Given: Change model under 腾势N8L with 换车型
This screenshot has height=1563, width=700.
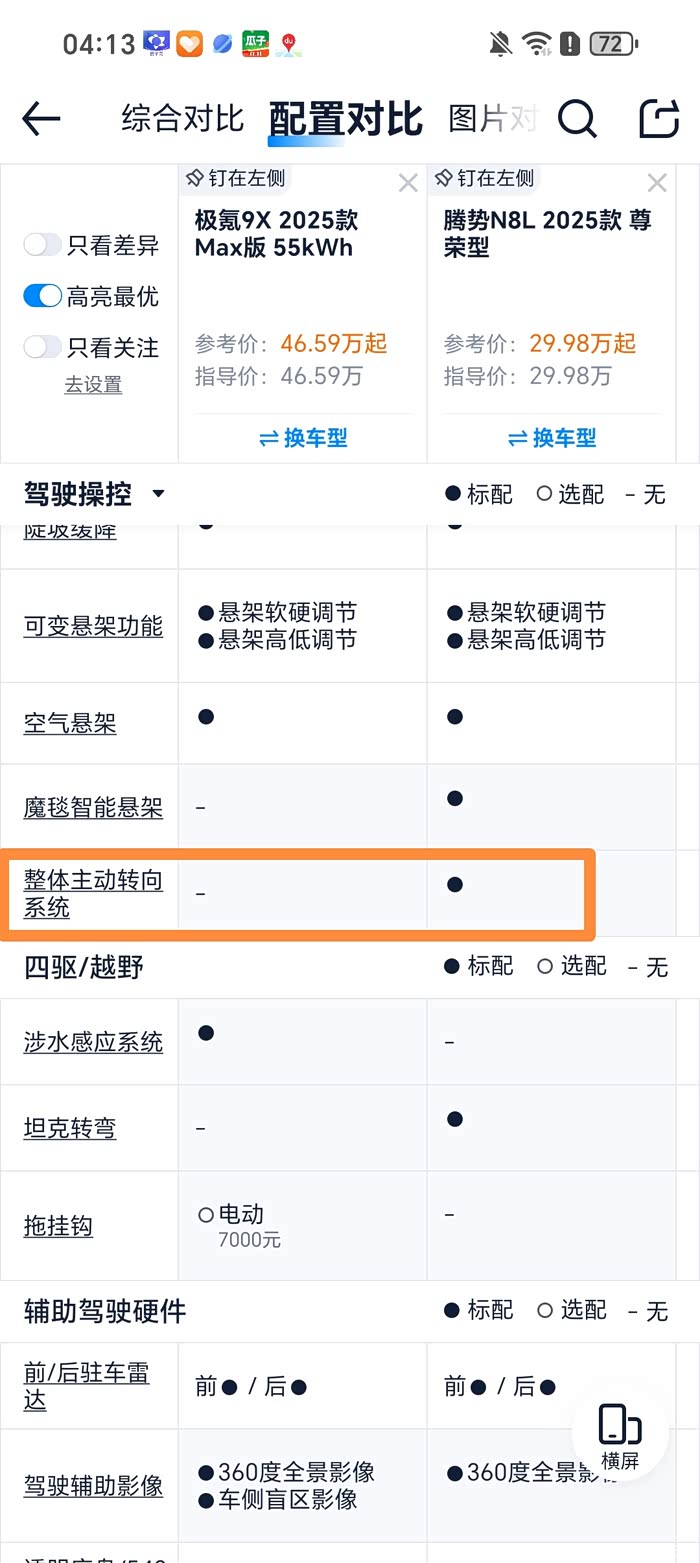Looking at the screenshot, I should [x=552, y=438].
